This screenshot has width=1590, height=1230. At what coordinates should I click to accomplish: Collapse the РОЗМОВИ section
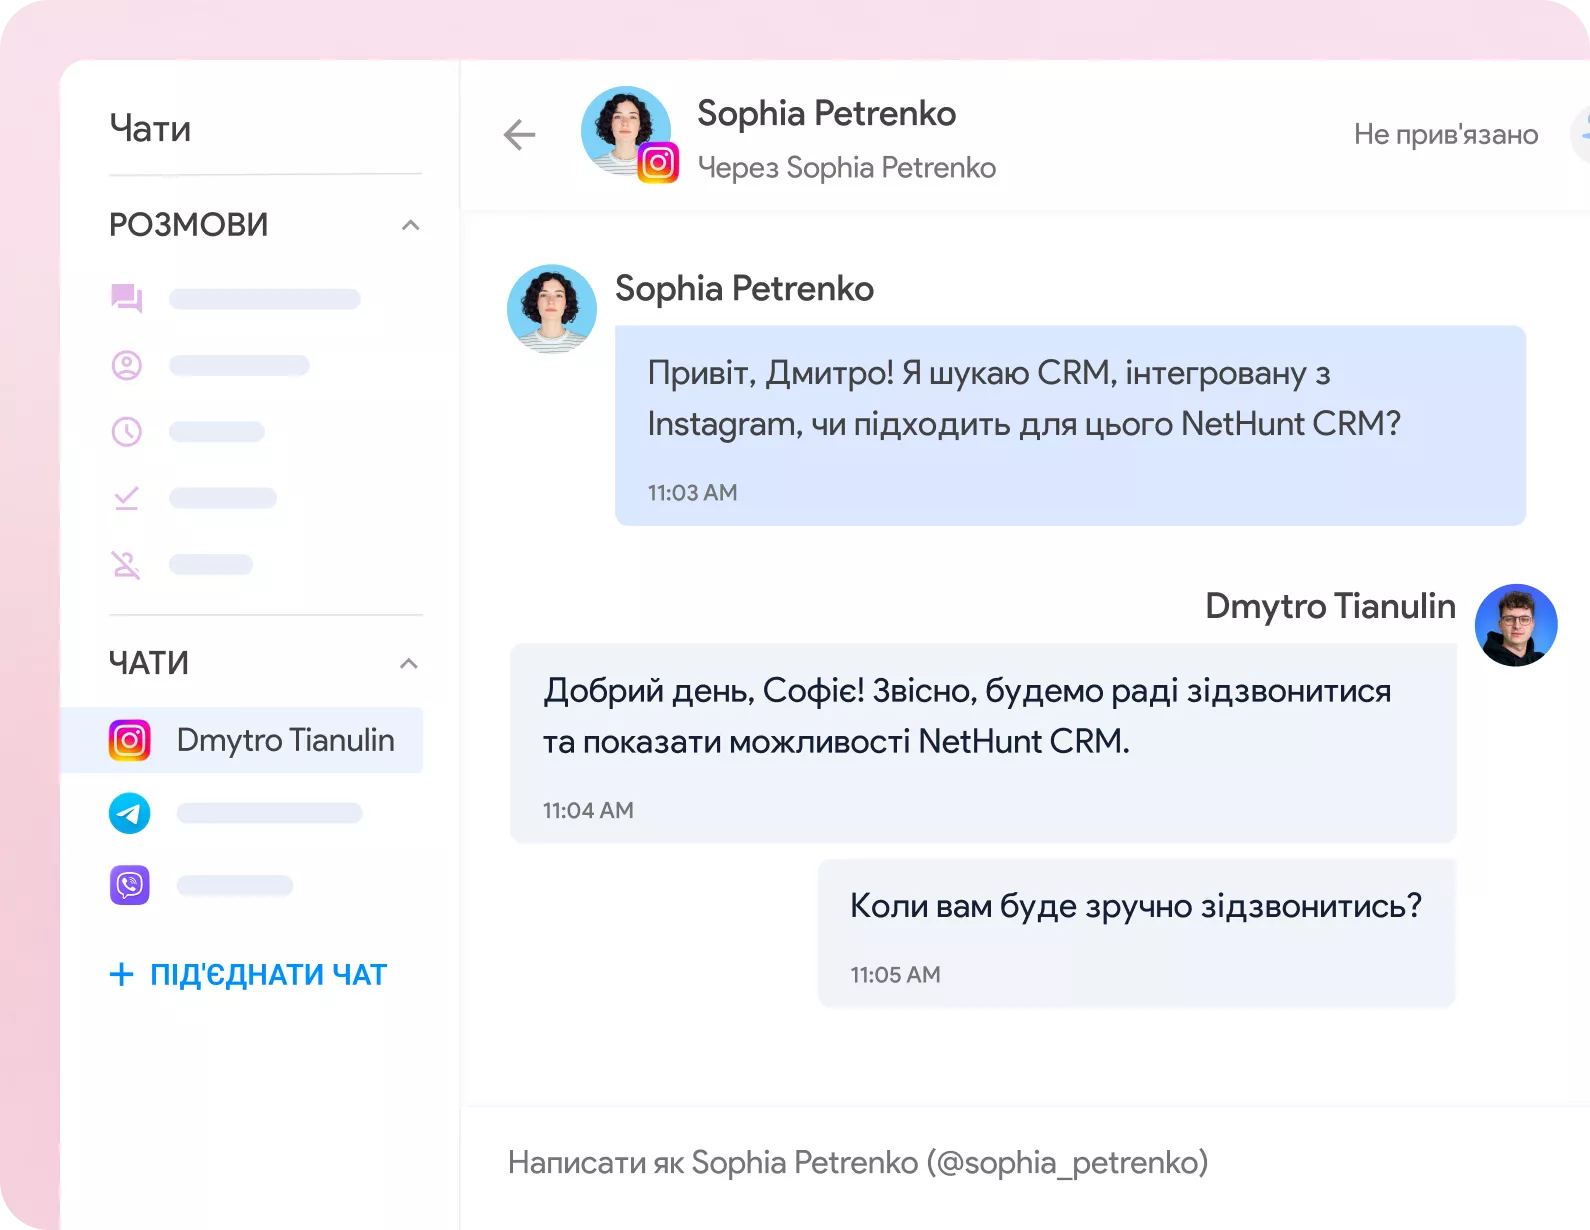(410, 225)
